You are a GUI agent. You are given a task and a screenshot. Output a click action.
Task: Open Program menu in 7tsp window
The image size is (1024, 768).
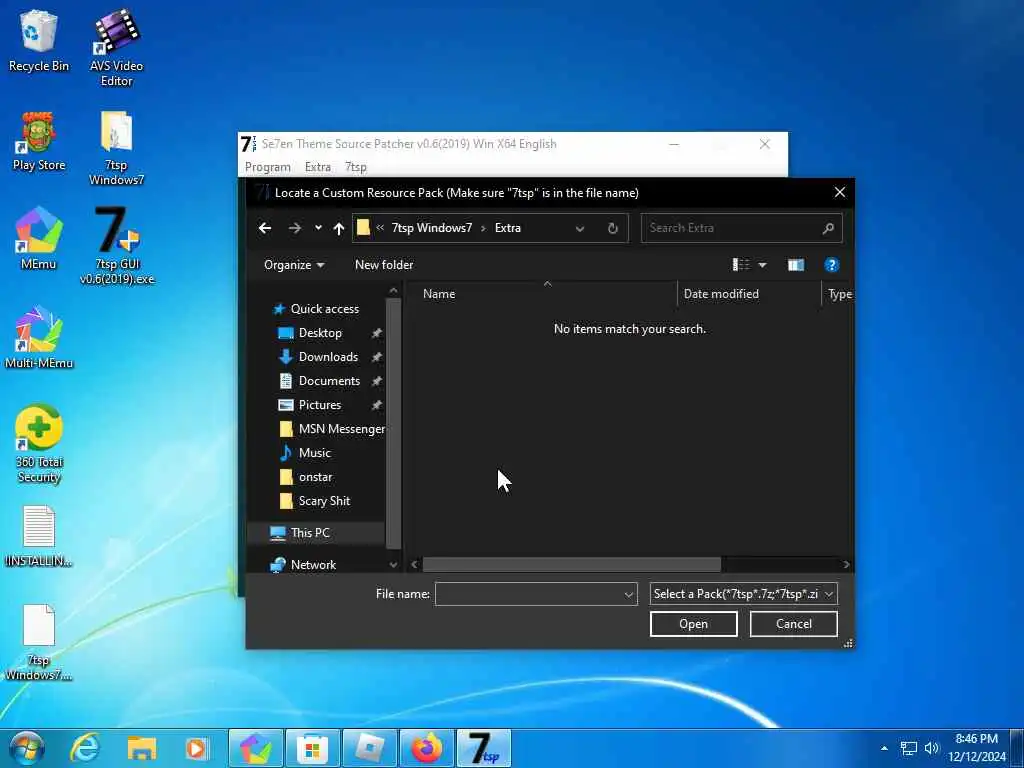pyautogui.click(x=268, y=167)
